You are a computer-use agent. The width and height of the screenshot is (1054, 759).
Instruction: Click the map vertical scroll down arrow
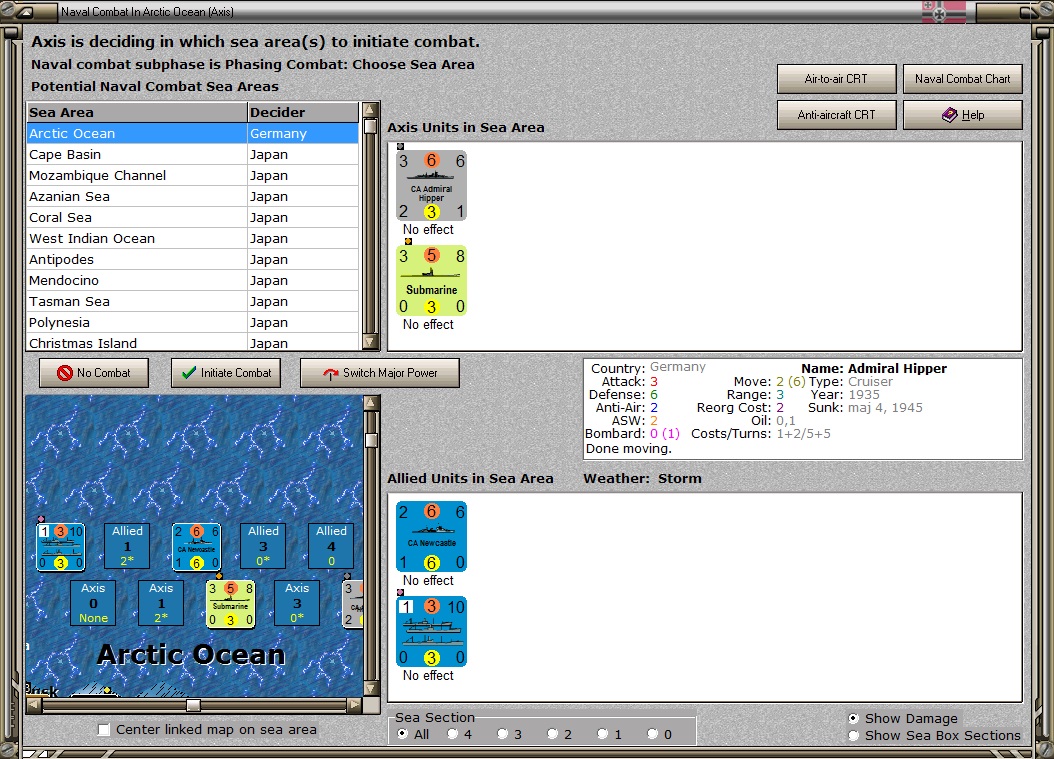click(x=370, y=688)
